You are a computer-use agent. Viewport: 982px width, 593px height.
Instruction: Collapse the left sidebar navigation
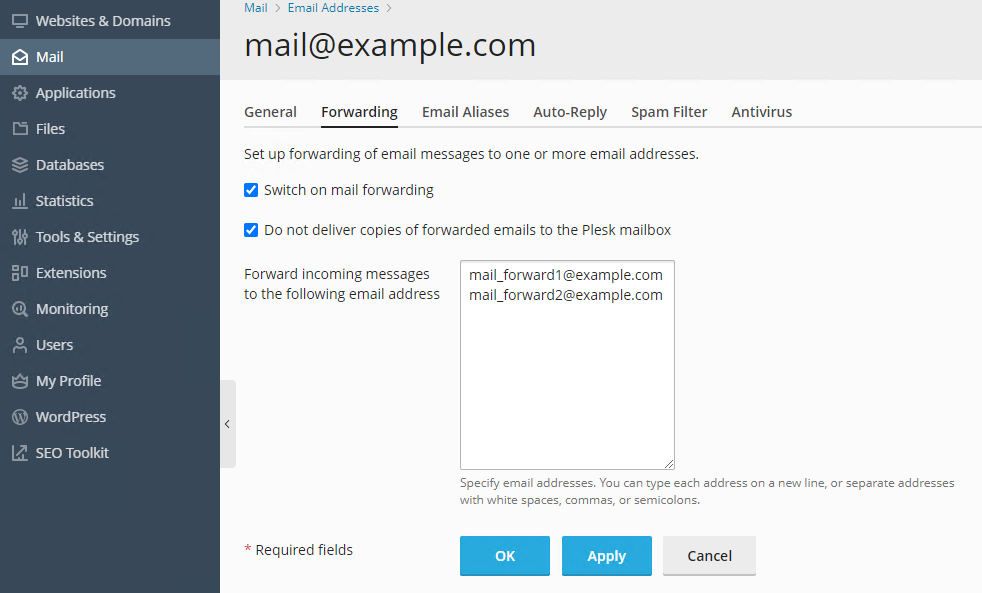tap(228, 423)
